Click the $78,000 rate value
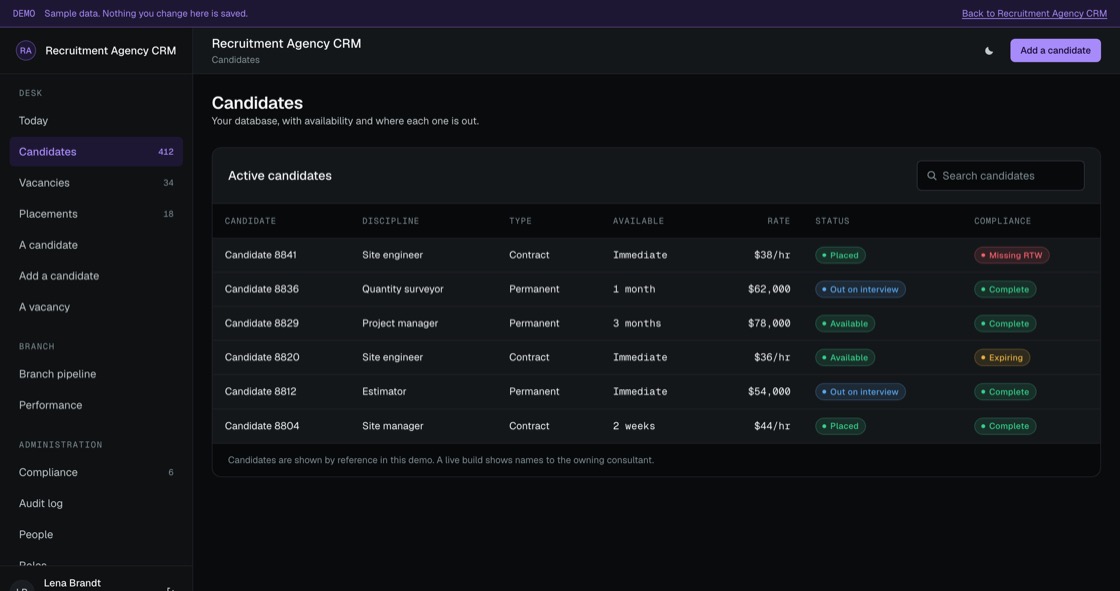Image resolution: width=1120 pixels, height=591 pixels. 769,324
